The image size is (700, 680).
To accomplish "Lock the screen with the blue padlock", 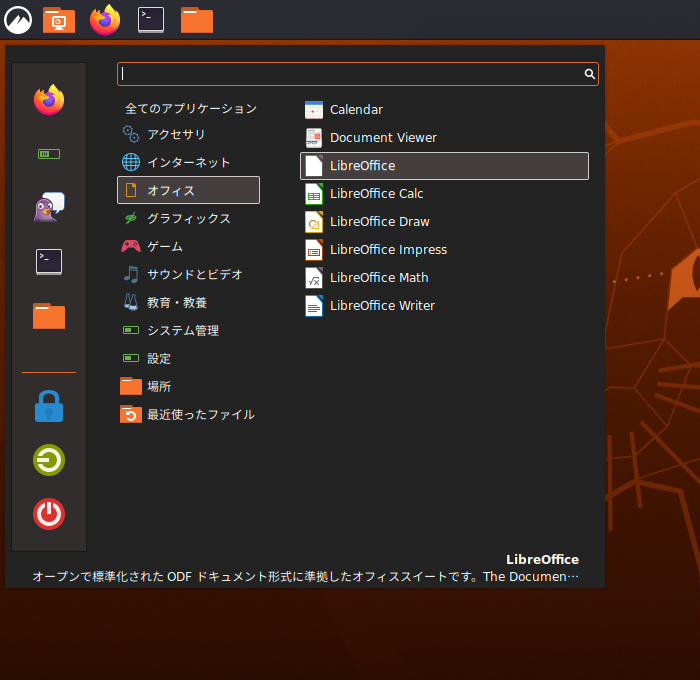I will pos(49,406).
